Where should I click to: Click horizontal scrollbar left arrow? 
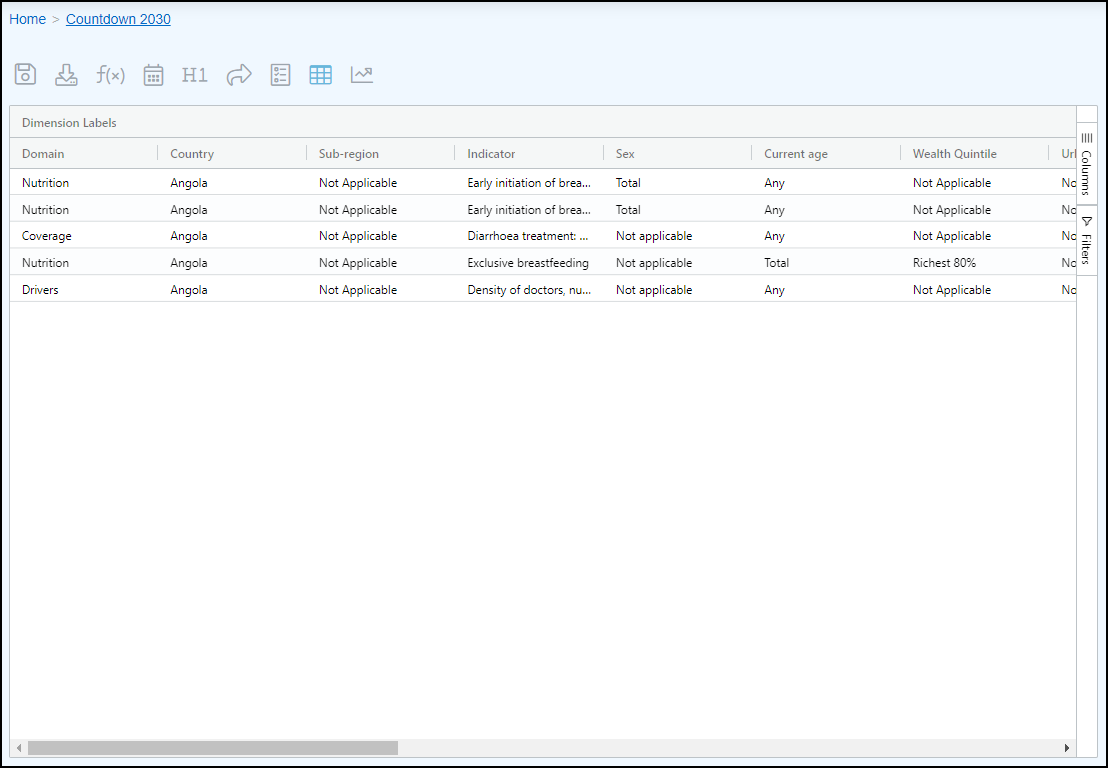pos(18,748)
